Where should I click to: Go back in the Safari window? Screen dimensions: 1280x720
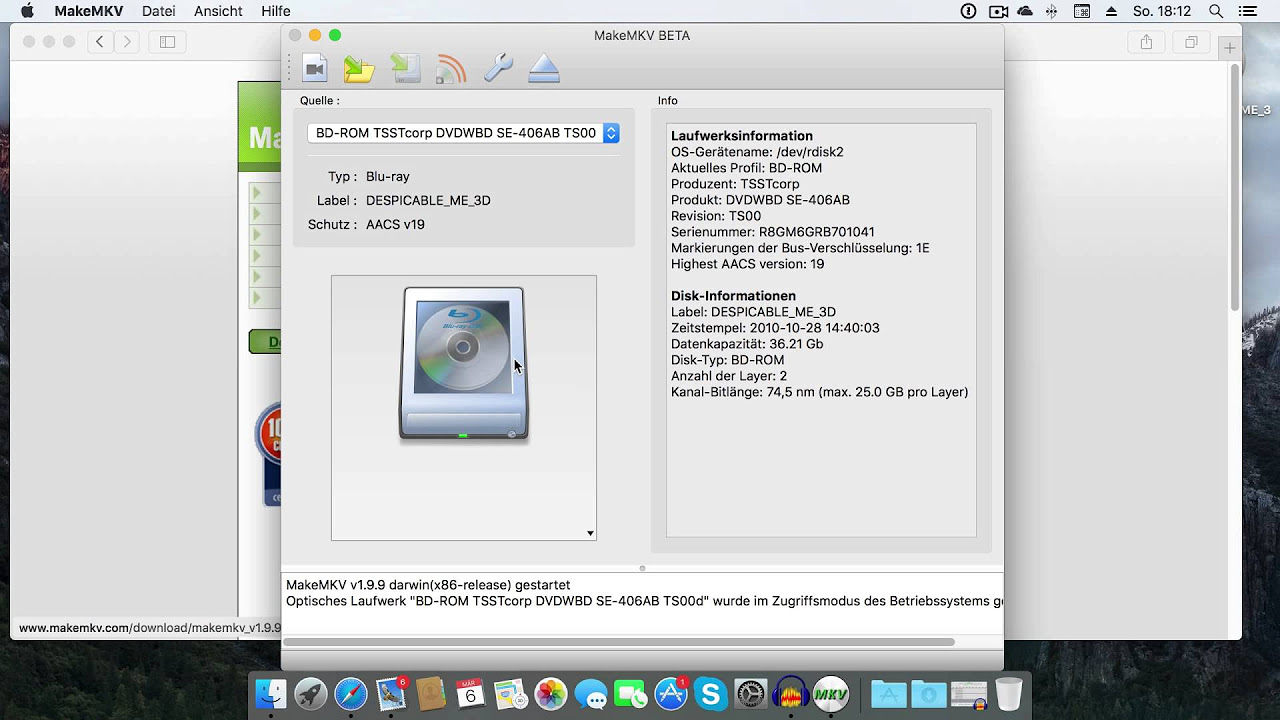(99, 42)
